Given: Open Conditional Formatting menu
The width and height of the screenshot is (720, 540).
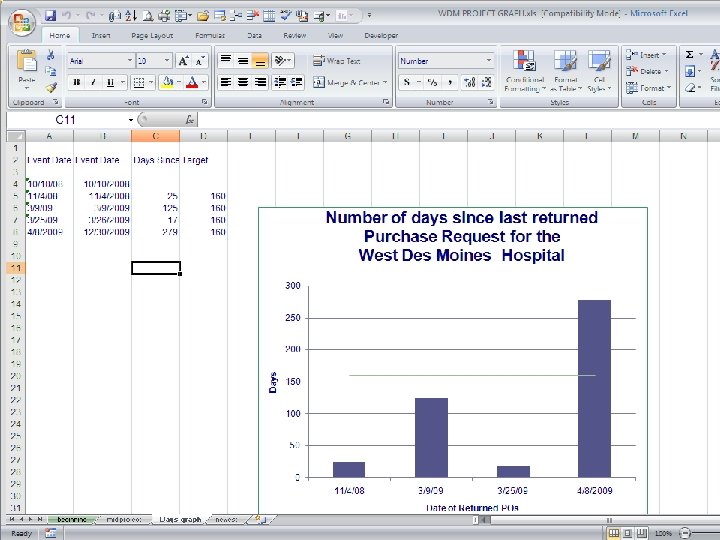Looking at the screenshot, I should tap(524, 71).
